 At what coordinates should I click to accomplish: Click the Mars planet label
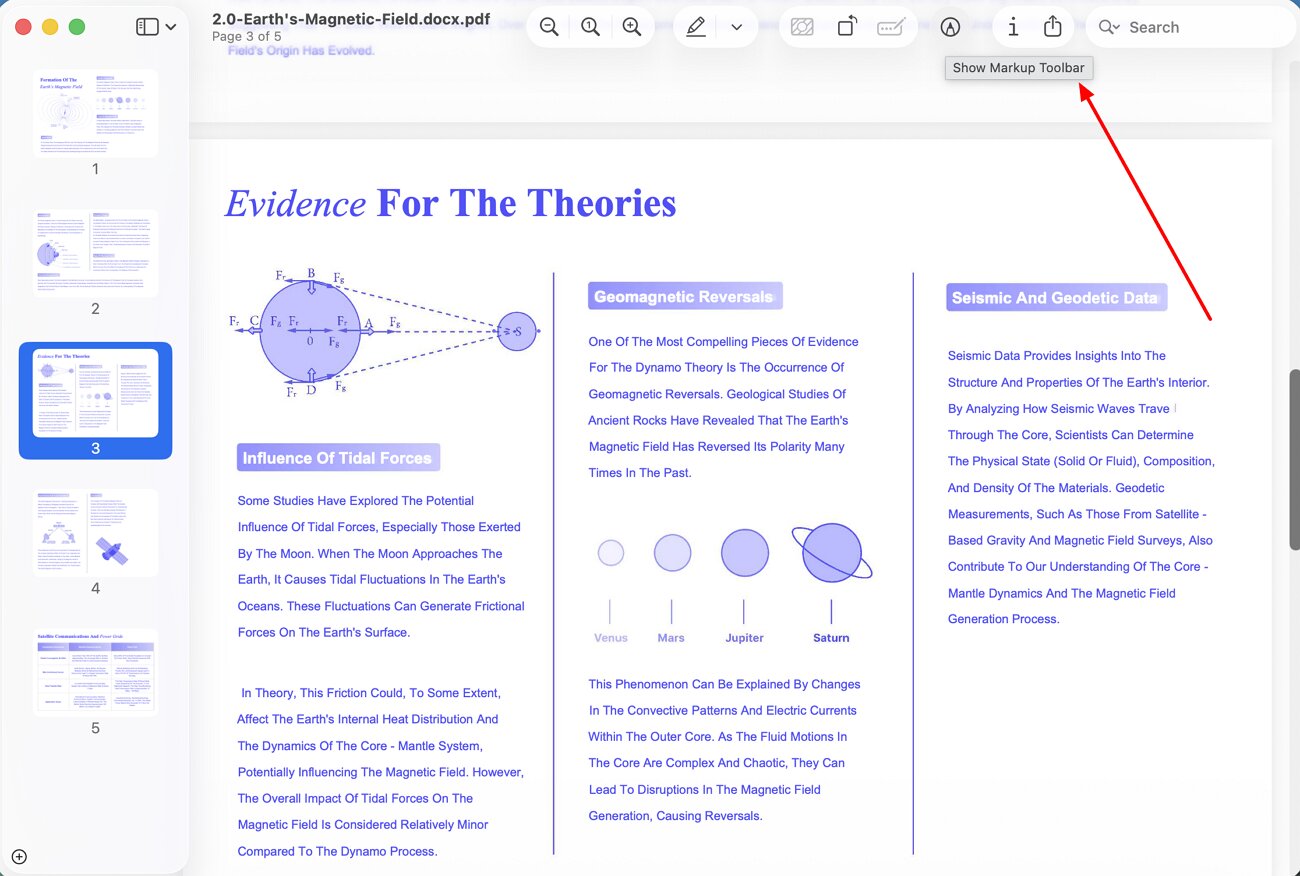[671, 638]
